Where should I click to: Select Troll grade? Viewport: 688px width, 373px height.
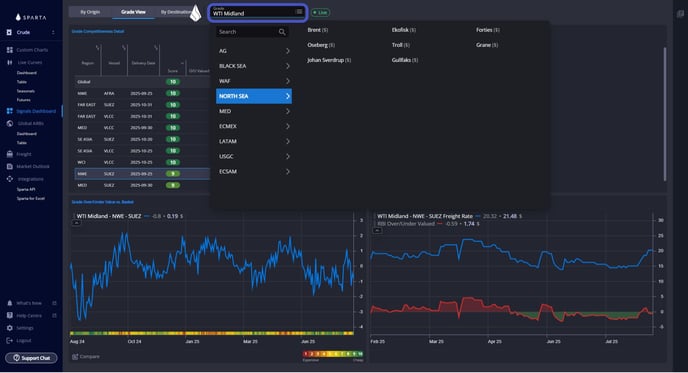click(401, 45)
